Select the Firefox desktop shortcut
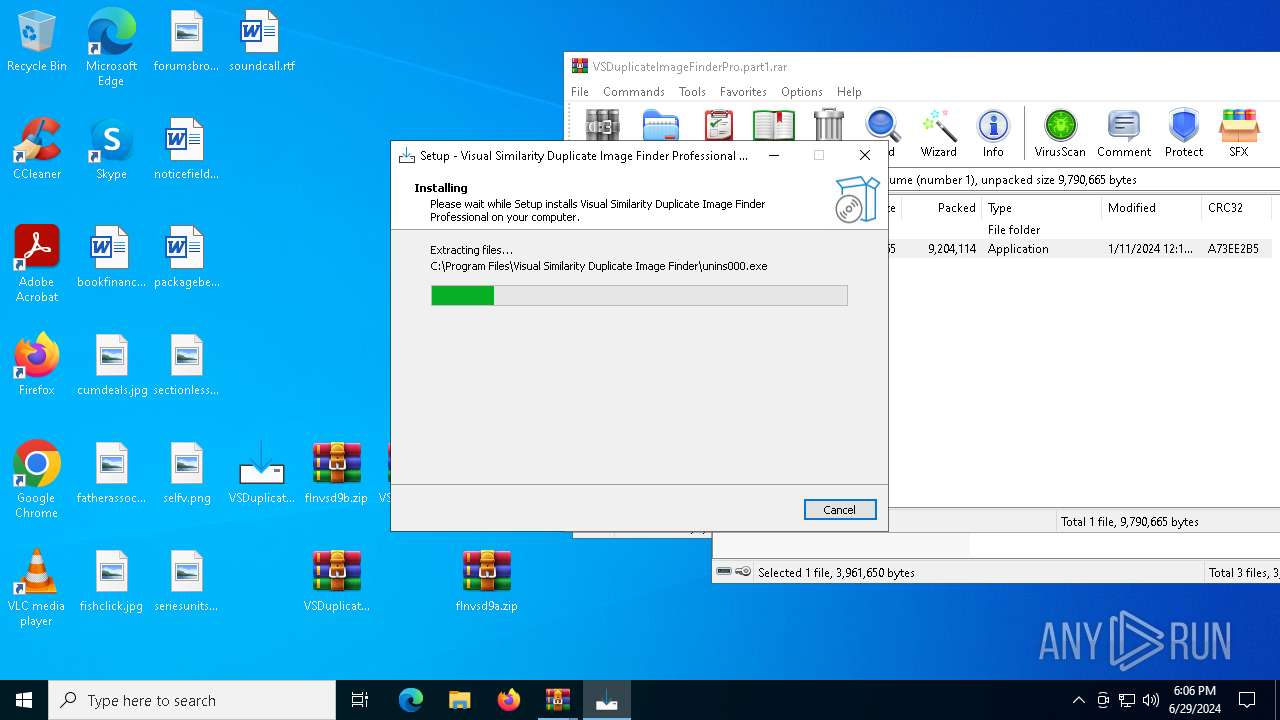The width and height of the screenshot is (1280, 720). click(37, 365)
